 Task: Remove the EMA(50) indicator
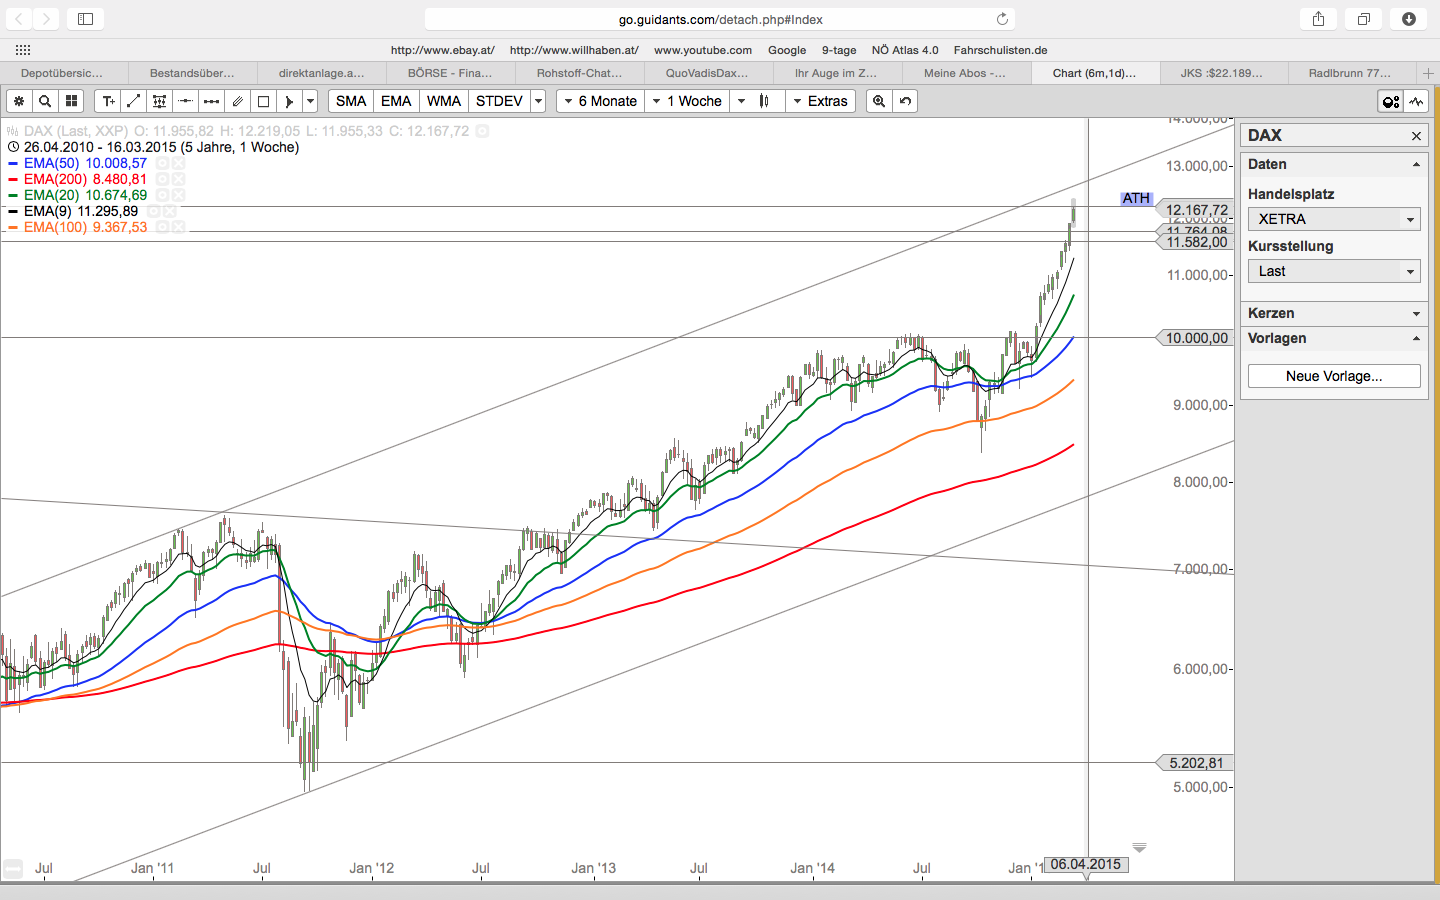click(178, 163)
